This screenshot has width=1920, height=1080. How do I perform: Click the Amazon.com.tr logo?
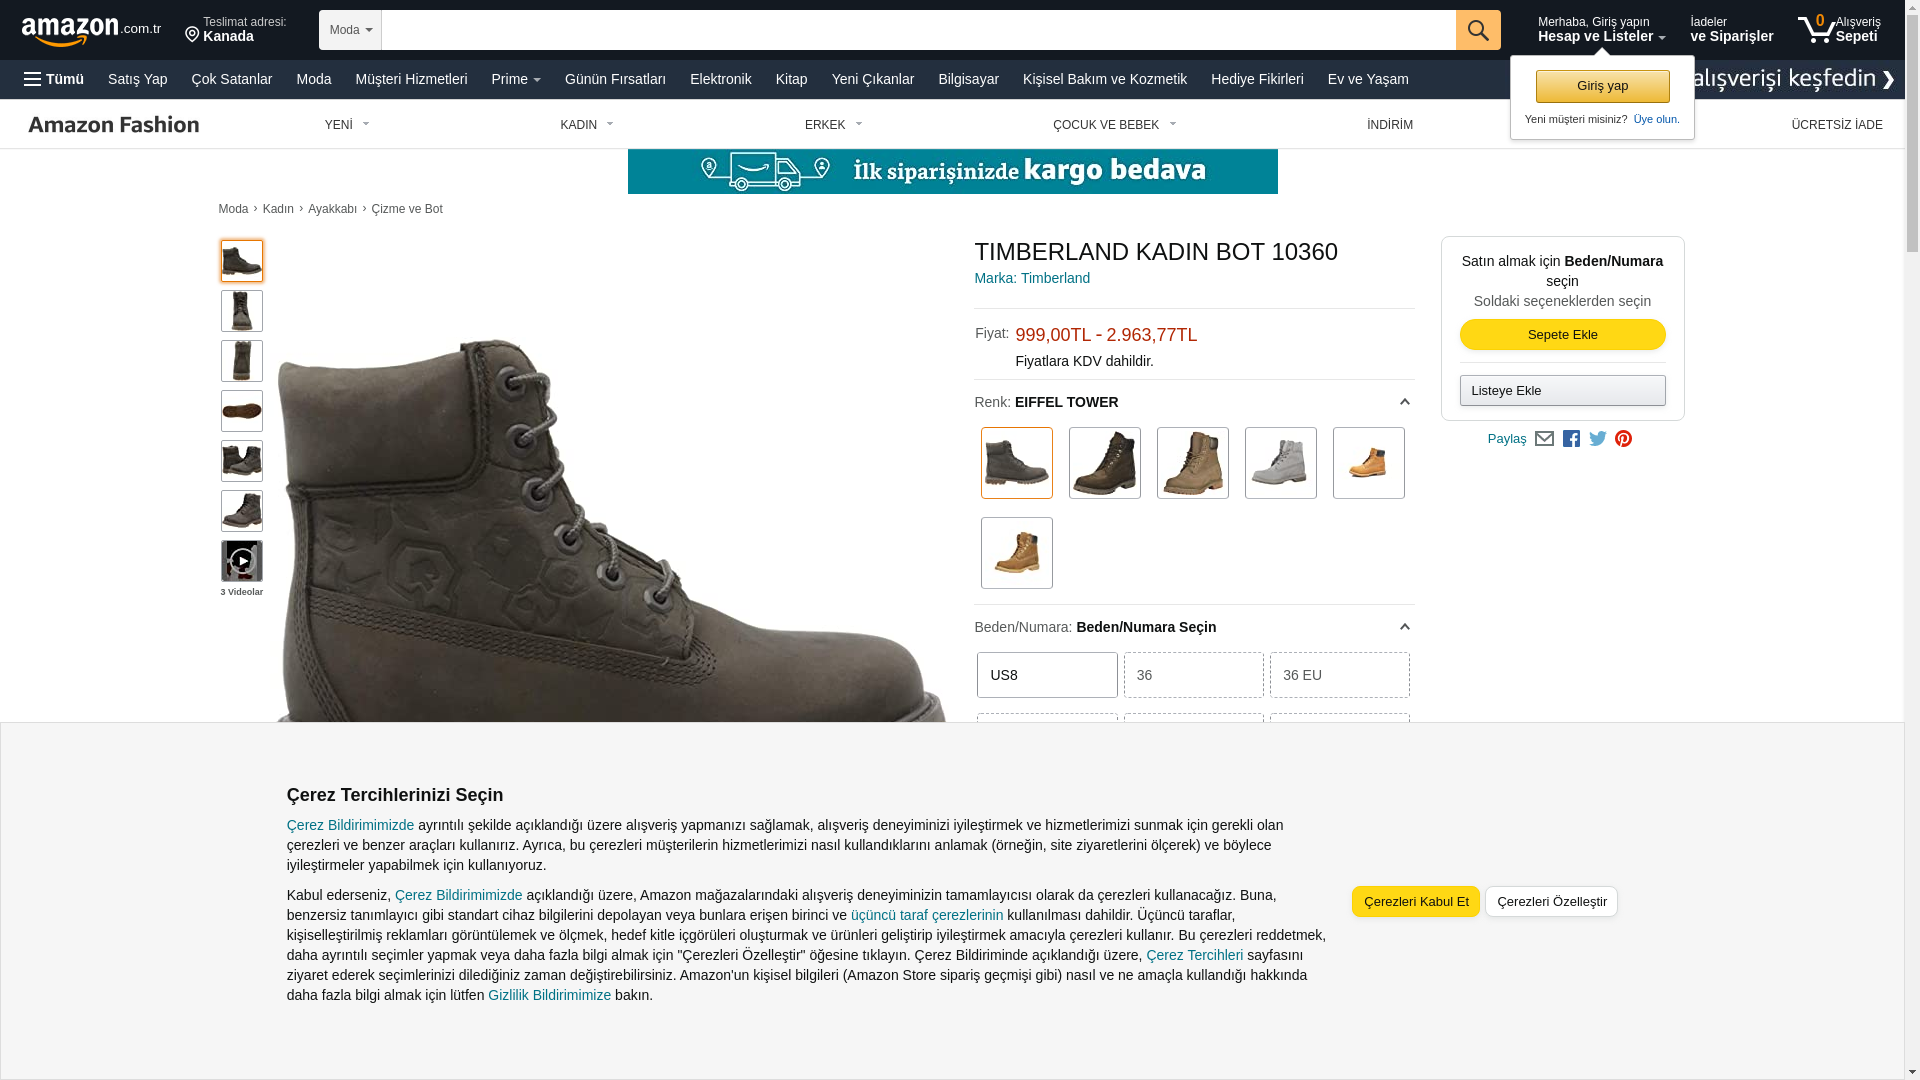91,30
